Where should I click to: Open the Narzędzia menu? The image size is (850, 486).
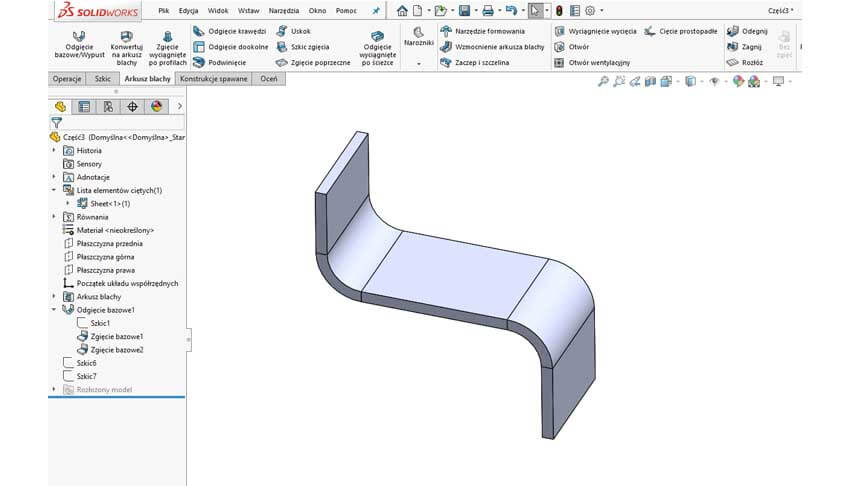pyautogui.click(x=284, y=11)
